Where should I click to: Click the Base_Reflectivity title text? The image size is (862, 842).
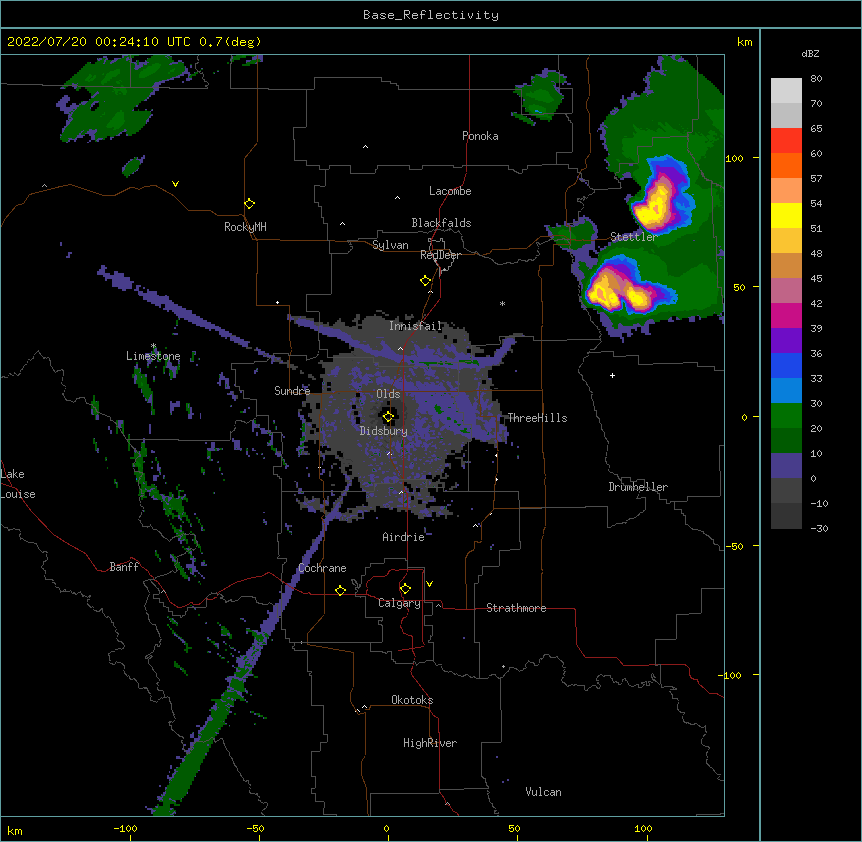[431, 15]
